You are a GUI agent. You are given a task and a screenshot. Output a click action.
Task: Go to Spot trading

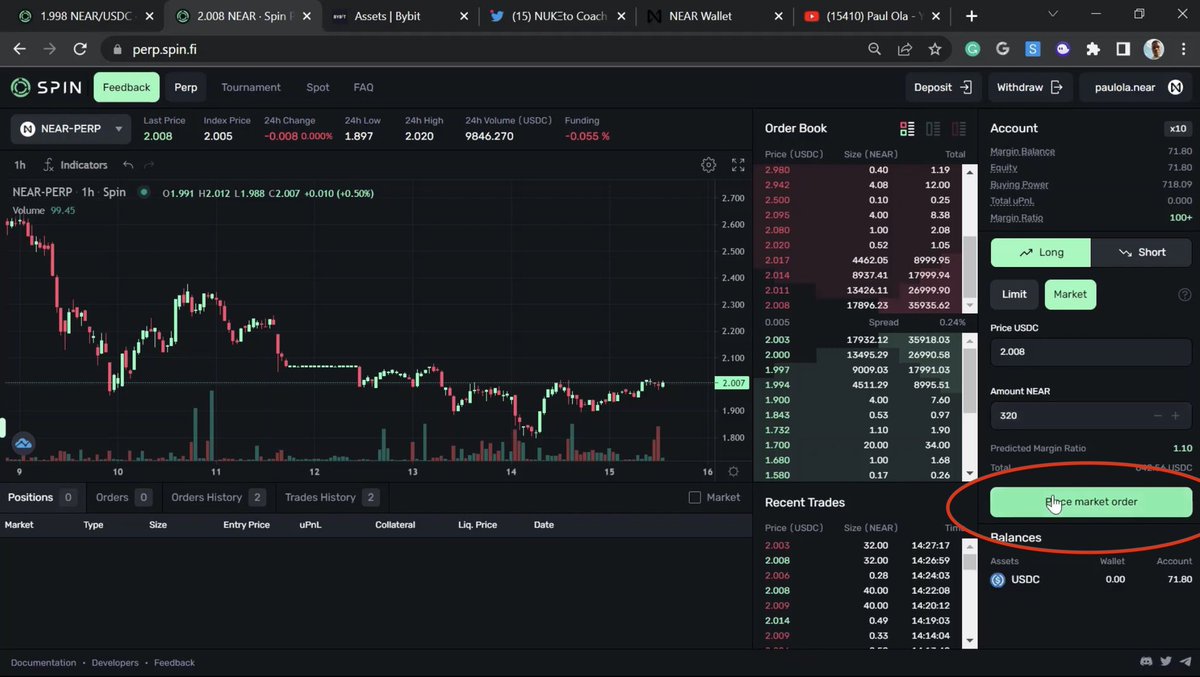pyautogui.click(x=318, y=87)
